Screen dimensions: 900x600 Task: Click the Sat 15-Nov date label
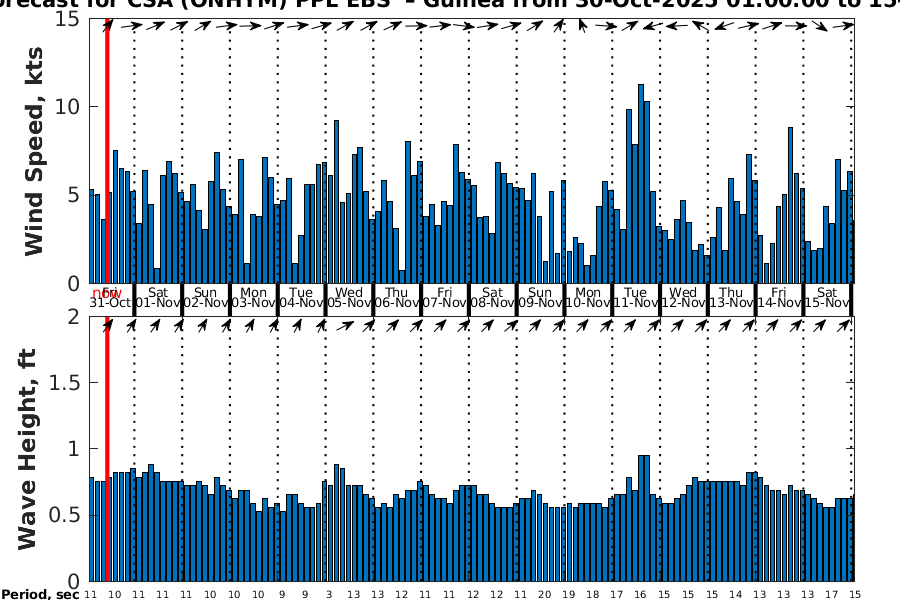coord(827,297)
